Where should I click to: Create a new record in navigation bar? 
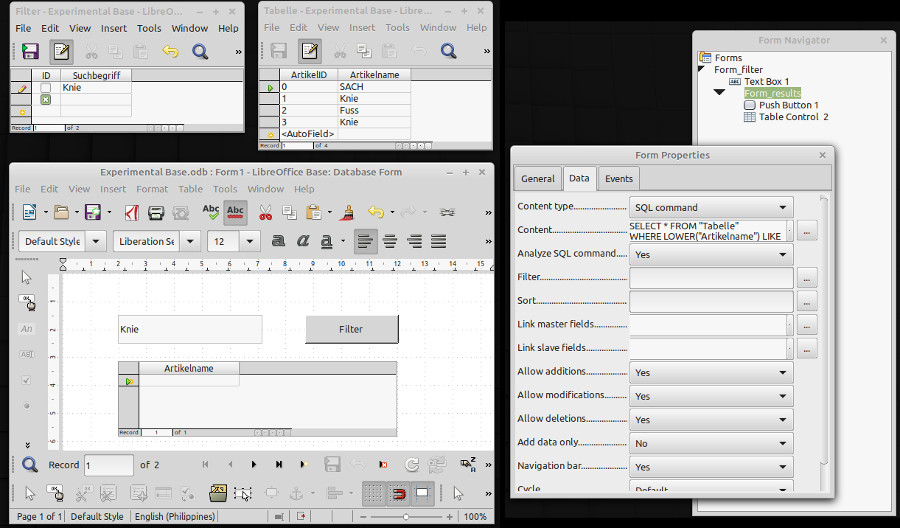[303, 464]
